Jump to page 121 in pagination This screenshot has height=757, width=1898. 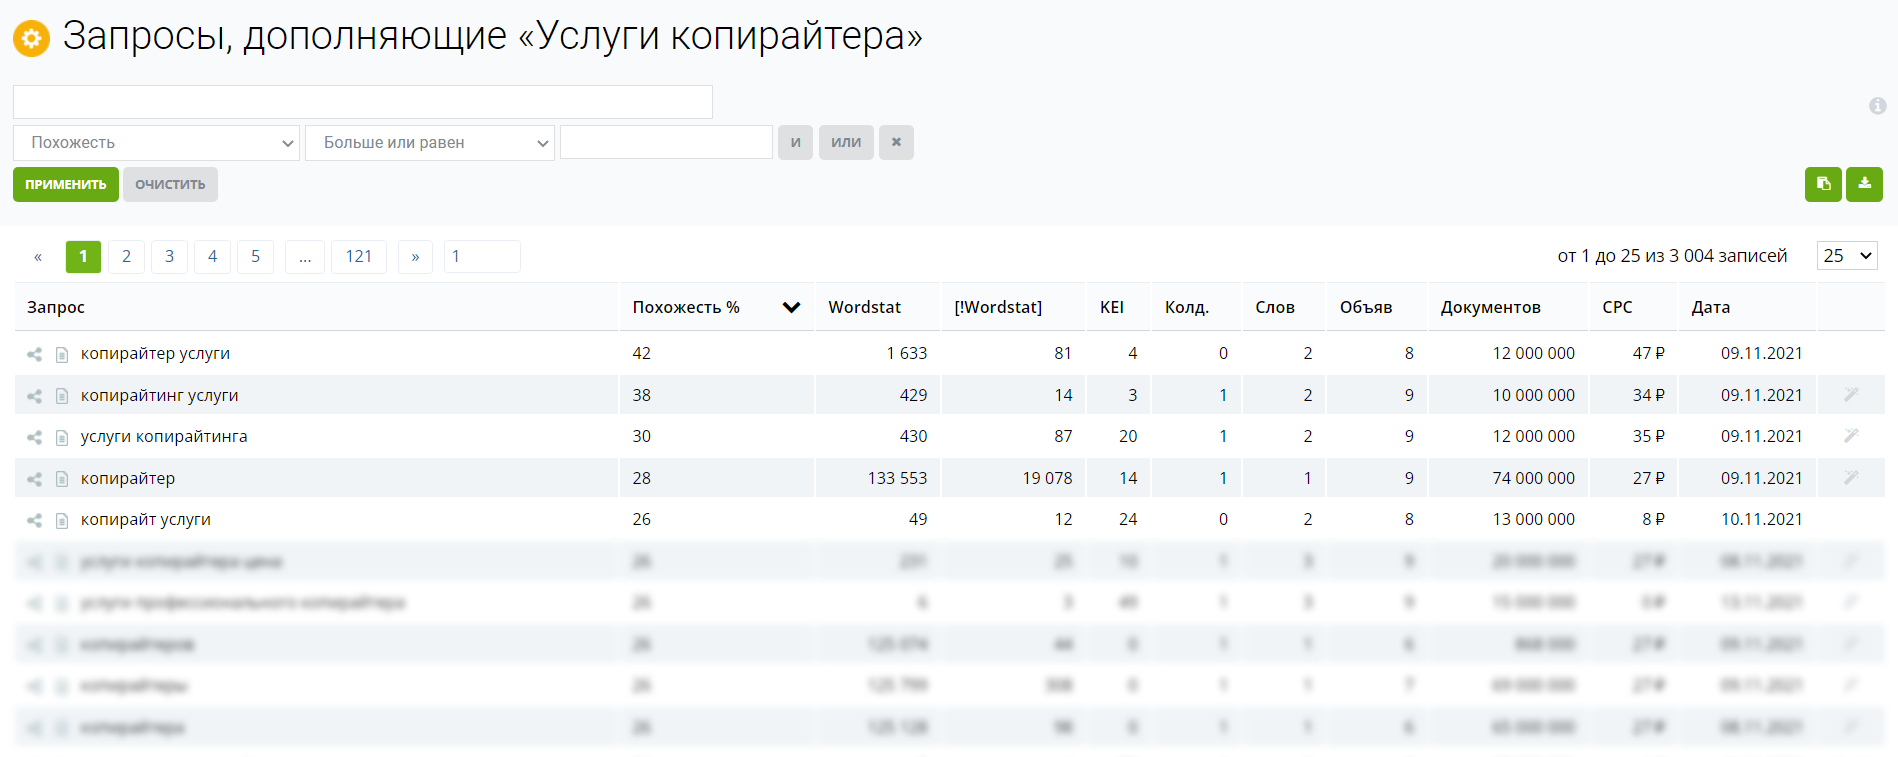[359, 257]
